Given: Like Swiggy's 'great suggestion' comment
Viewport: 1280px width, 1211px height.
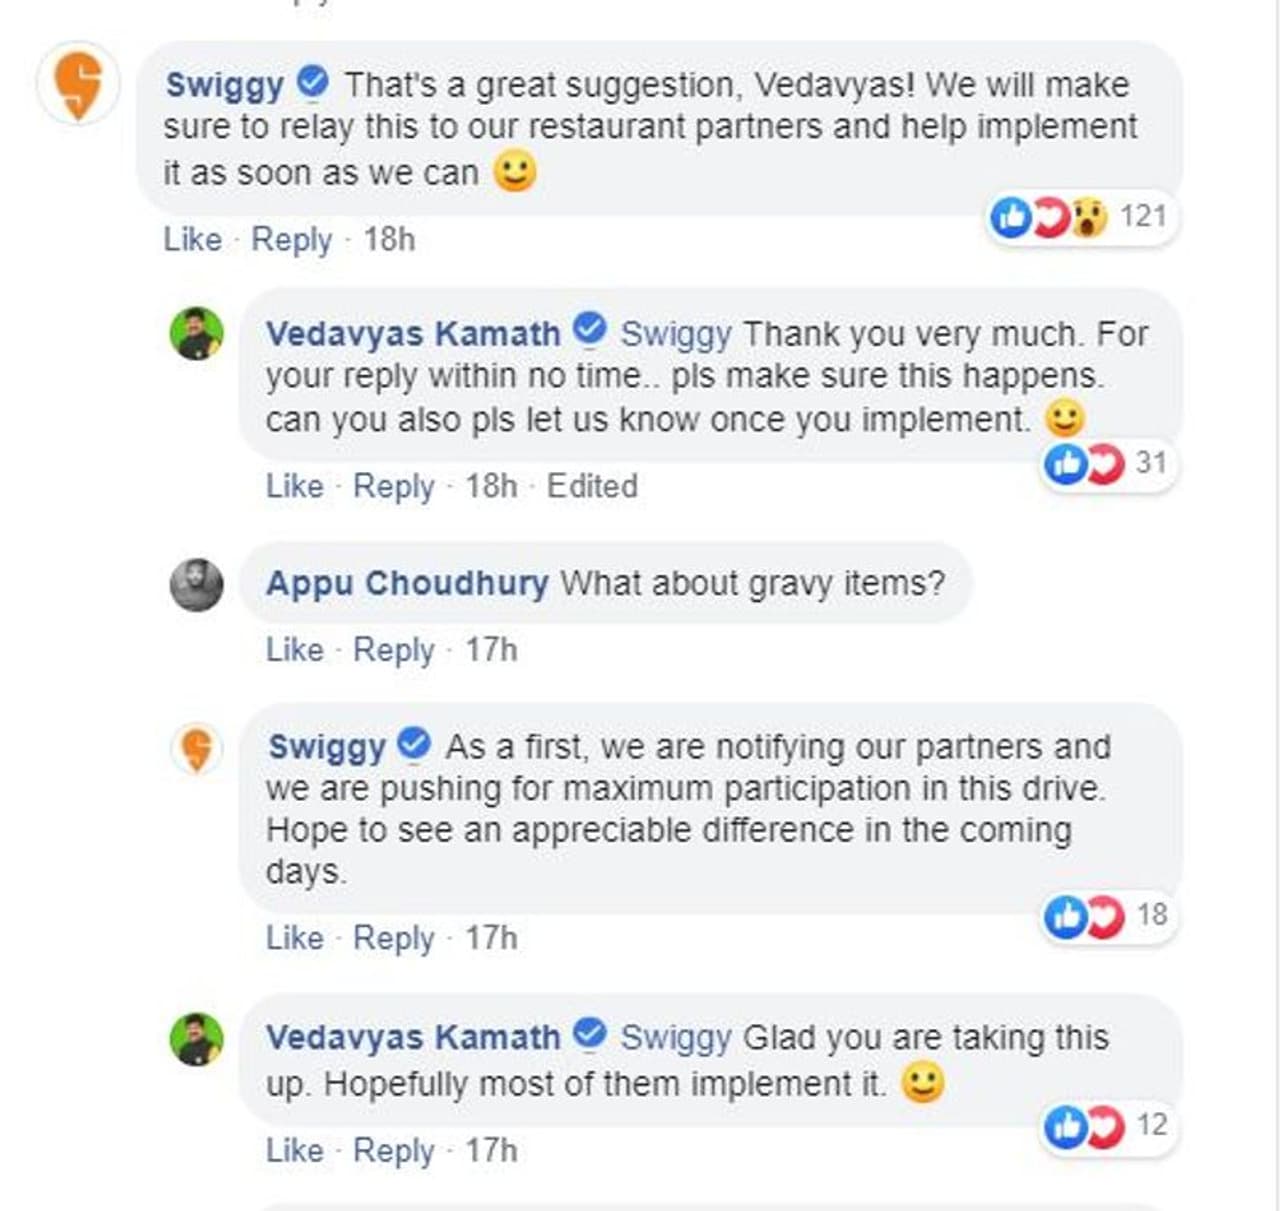Looking at the screenshot, I should coord(192,240).
